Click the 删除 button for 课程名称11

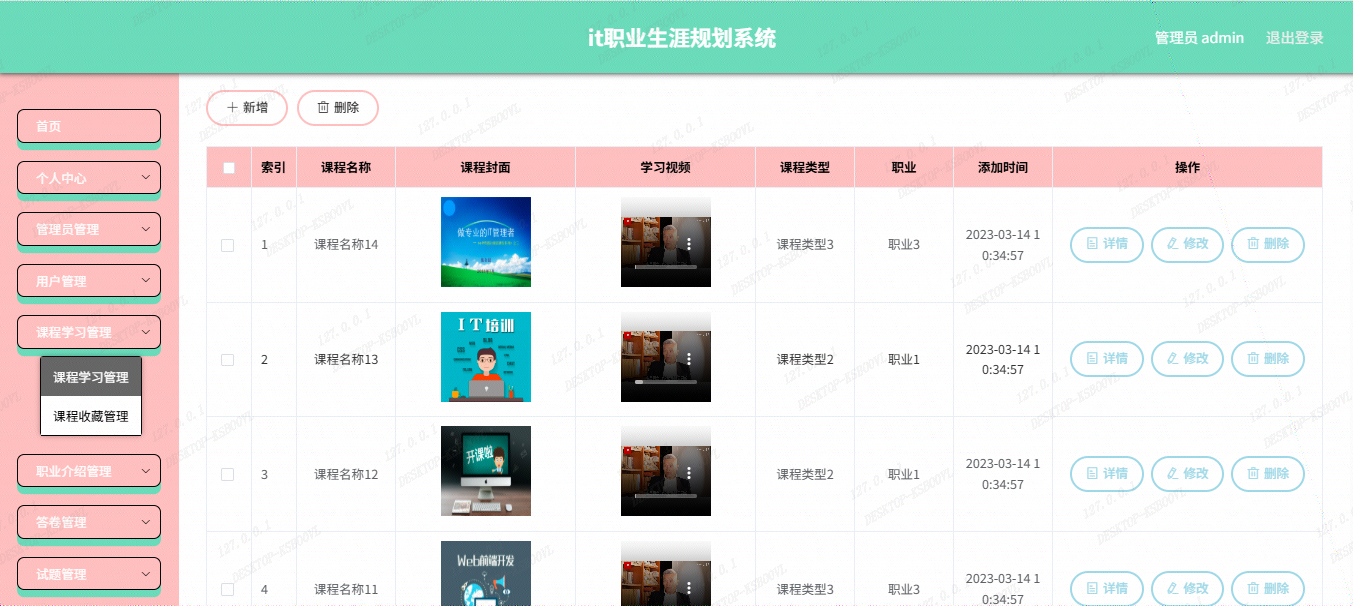(1268, 589)
